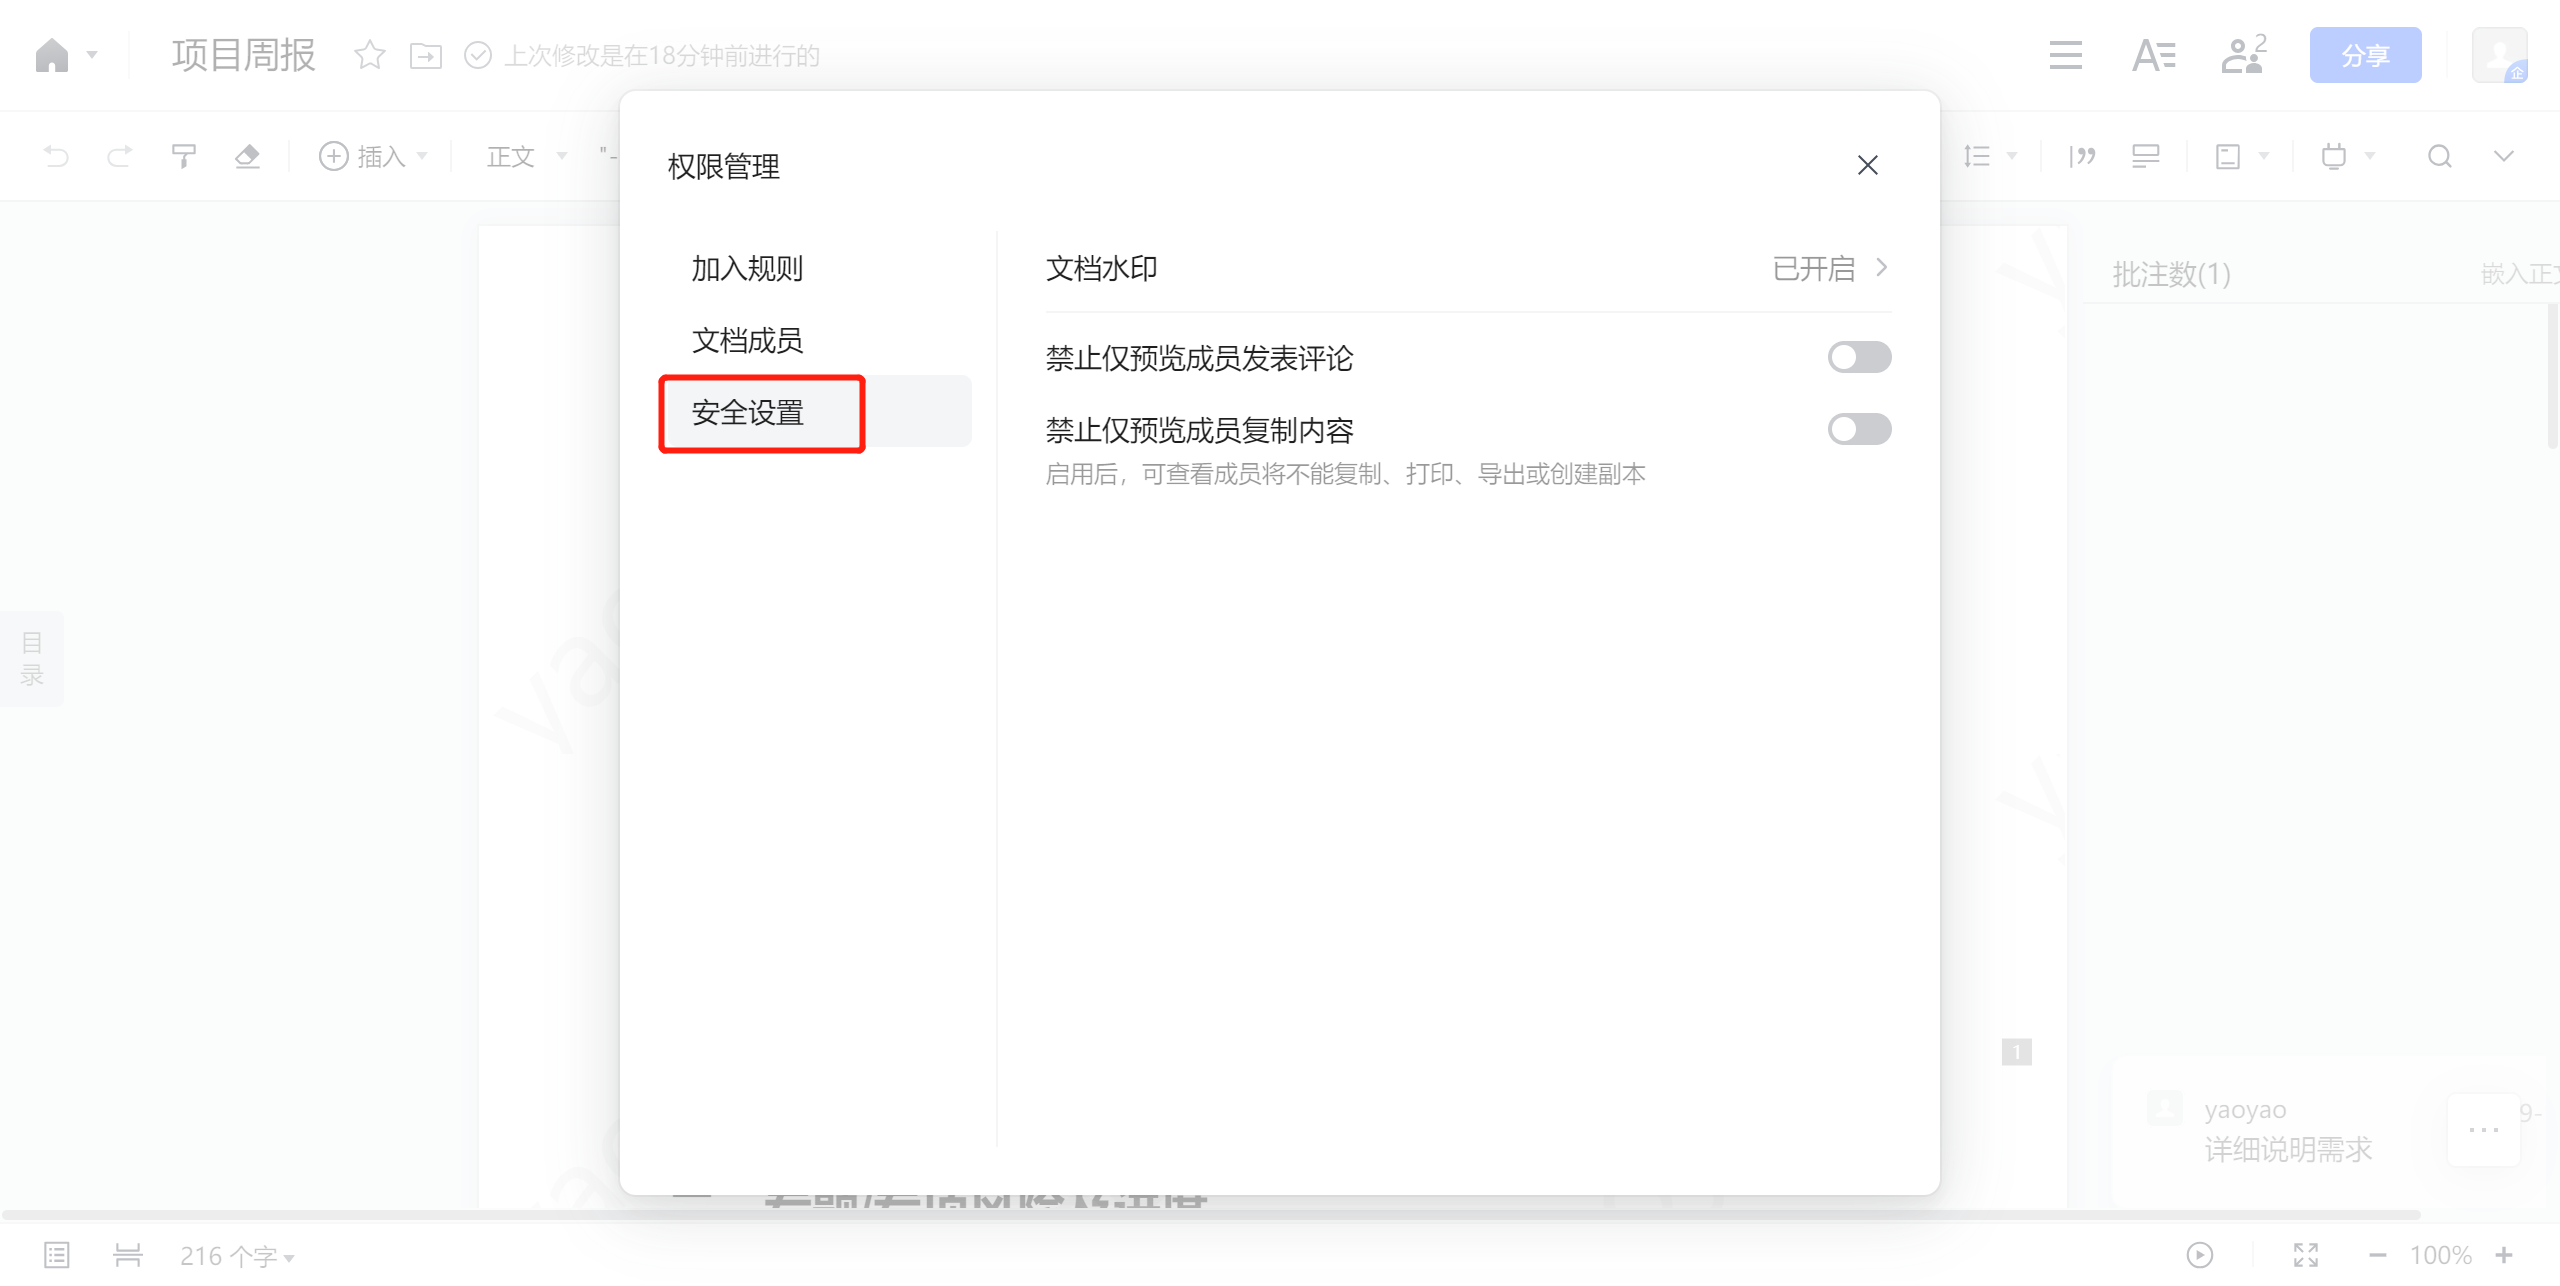Image resolution: width=2560 pixels, height=1286 pixels.
Task: Switch to the 加入规则 tab
Action: [x=747, y=268]
